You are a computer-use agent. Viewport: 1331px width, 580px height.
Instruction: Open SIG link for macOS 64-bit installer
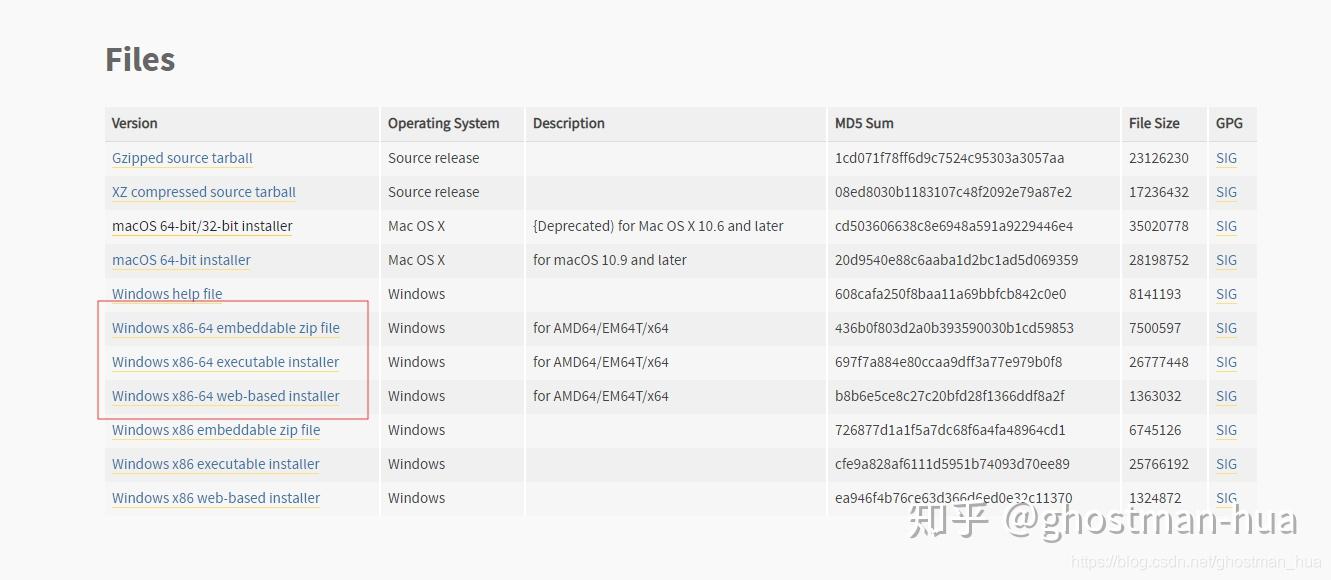(x=1226, y=260)
